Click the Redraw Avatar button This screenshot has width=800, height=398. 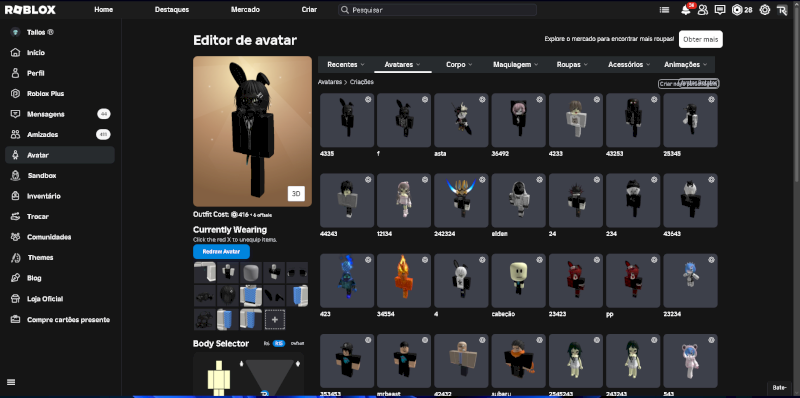pos(221,252)
